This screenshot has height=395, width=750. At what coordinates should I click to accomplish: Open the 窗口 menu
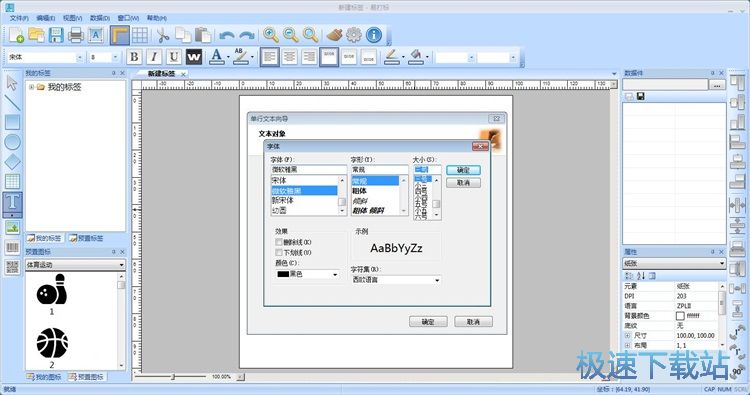tap(128, 18)
